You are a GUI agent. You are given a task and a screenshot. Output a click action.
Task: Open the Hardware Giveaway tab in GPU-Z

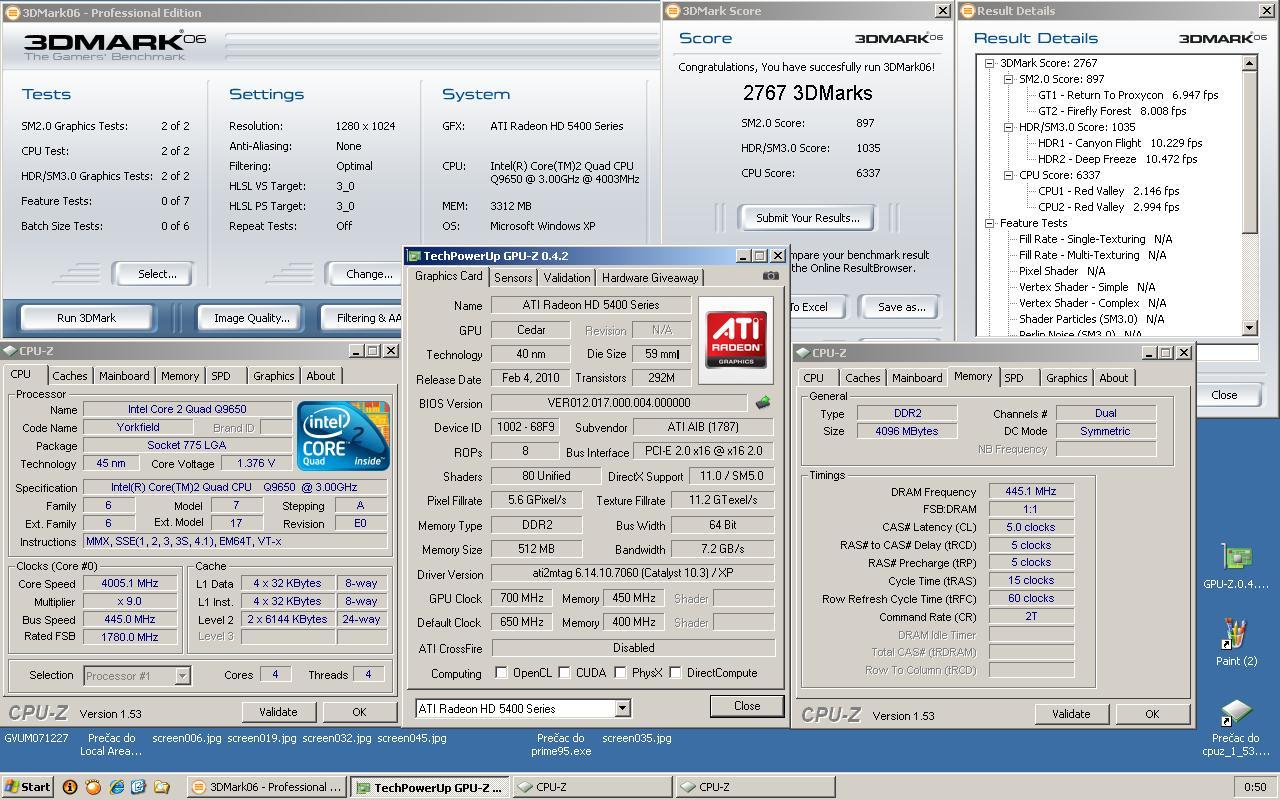(650, 278)
